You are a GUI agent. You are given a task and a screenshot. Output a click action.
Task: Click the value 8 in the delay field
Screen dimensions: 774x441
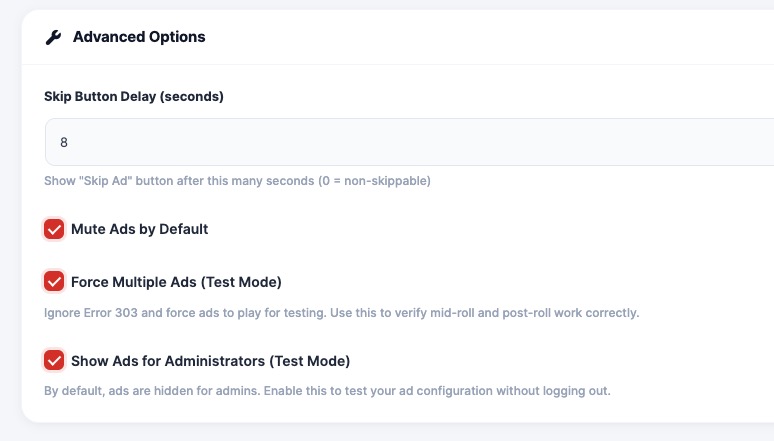tap(64, 142)
